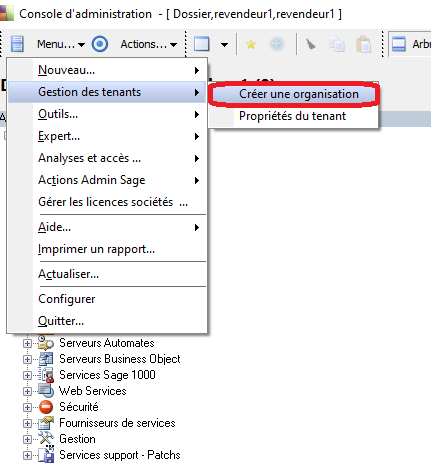The image size is (431, 470).
Task: Select Services support - Patchs tree item
Action: click(x=120, y=455)
